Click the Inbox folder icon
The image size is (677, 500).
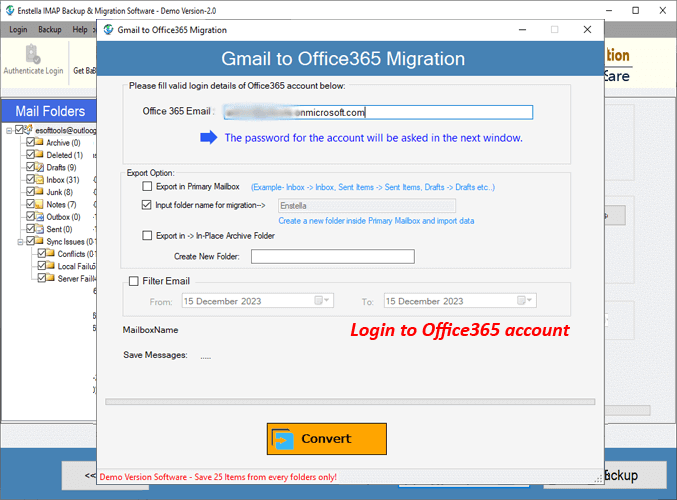point(39,180)
